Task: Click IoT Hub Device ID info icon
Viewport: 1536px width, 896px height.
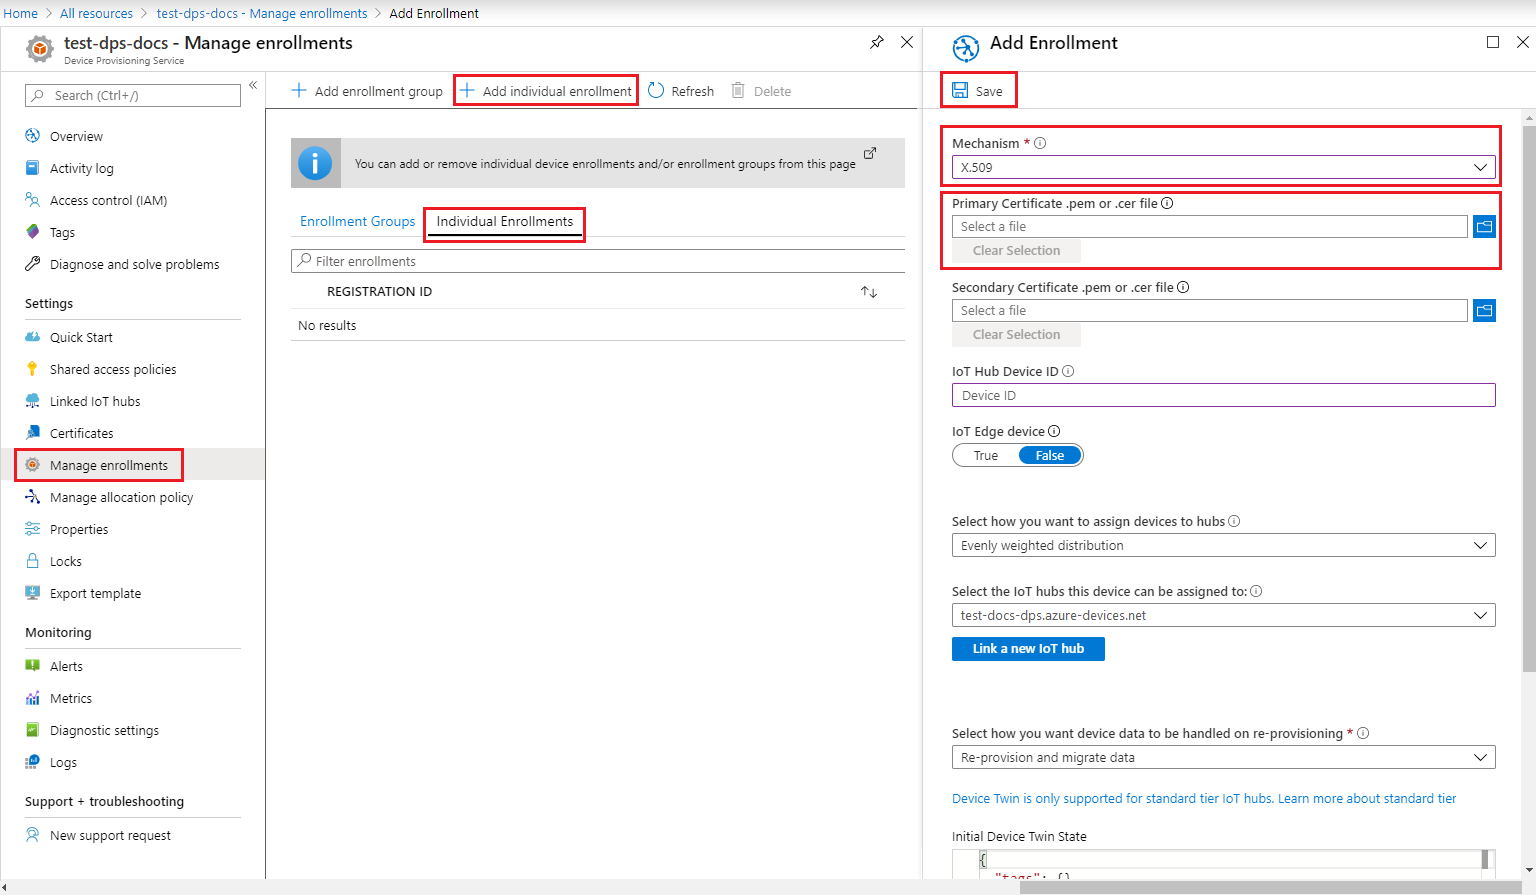Action: click(1068, 371)
